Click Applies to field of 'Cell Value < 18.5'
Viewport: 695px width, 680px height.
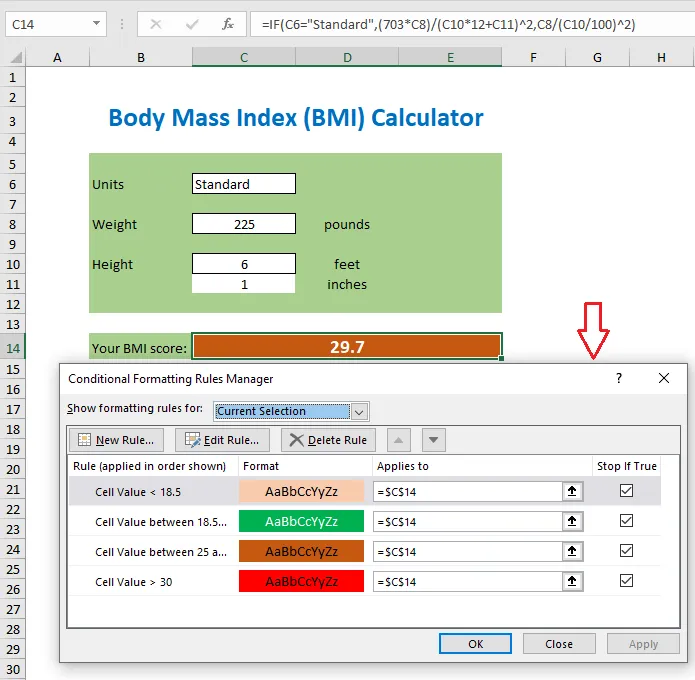(468, 491)
